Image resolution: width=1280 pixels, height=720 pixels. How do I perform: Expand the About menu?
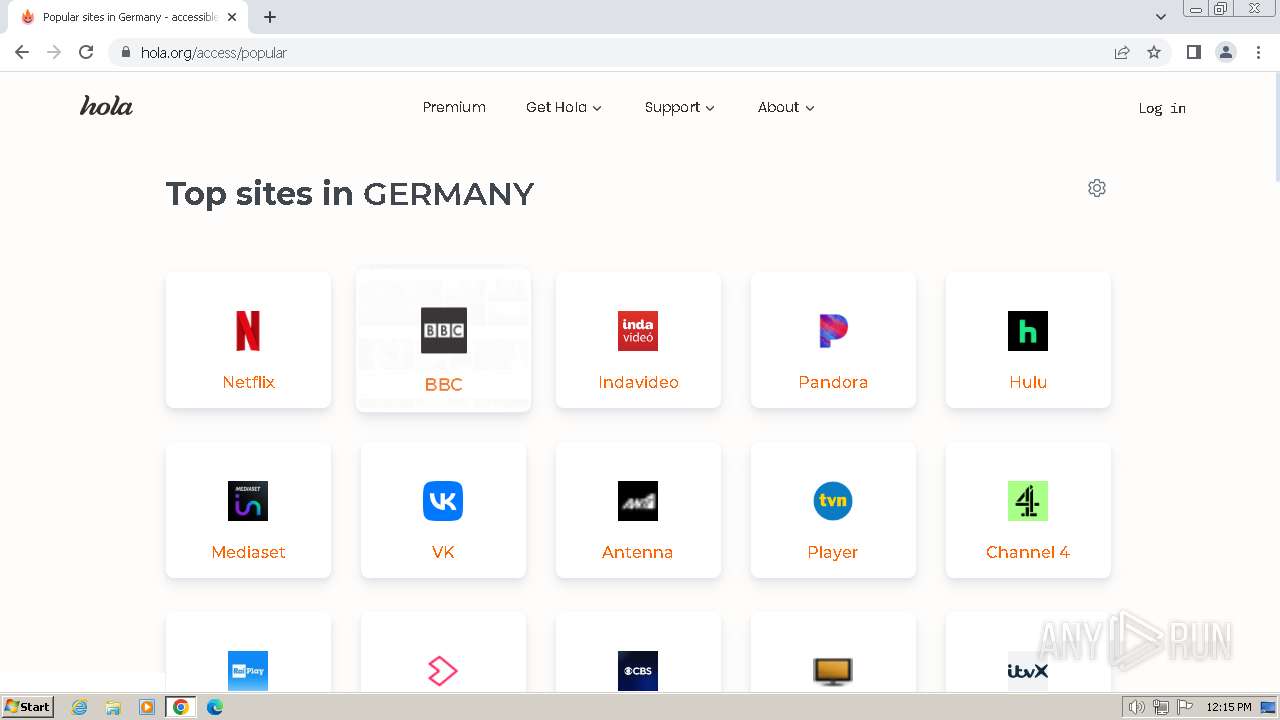pyautogui.click(x=786, y=107)
